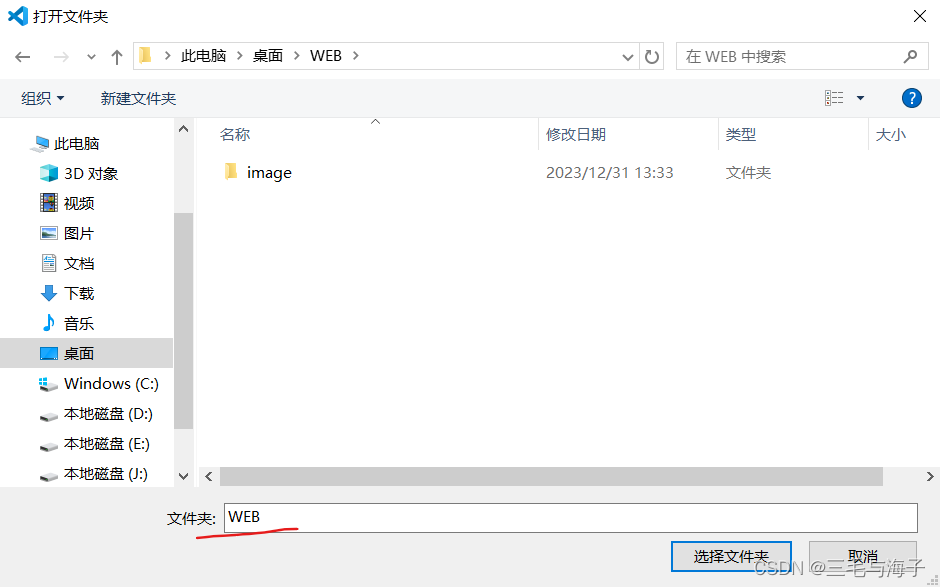The height and width of the screenshot is (587, 940).
Task: Select 此电脑 in navigation tree
Action: 77,144
